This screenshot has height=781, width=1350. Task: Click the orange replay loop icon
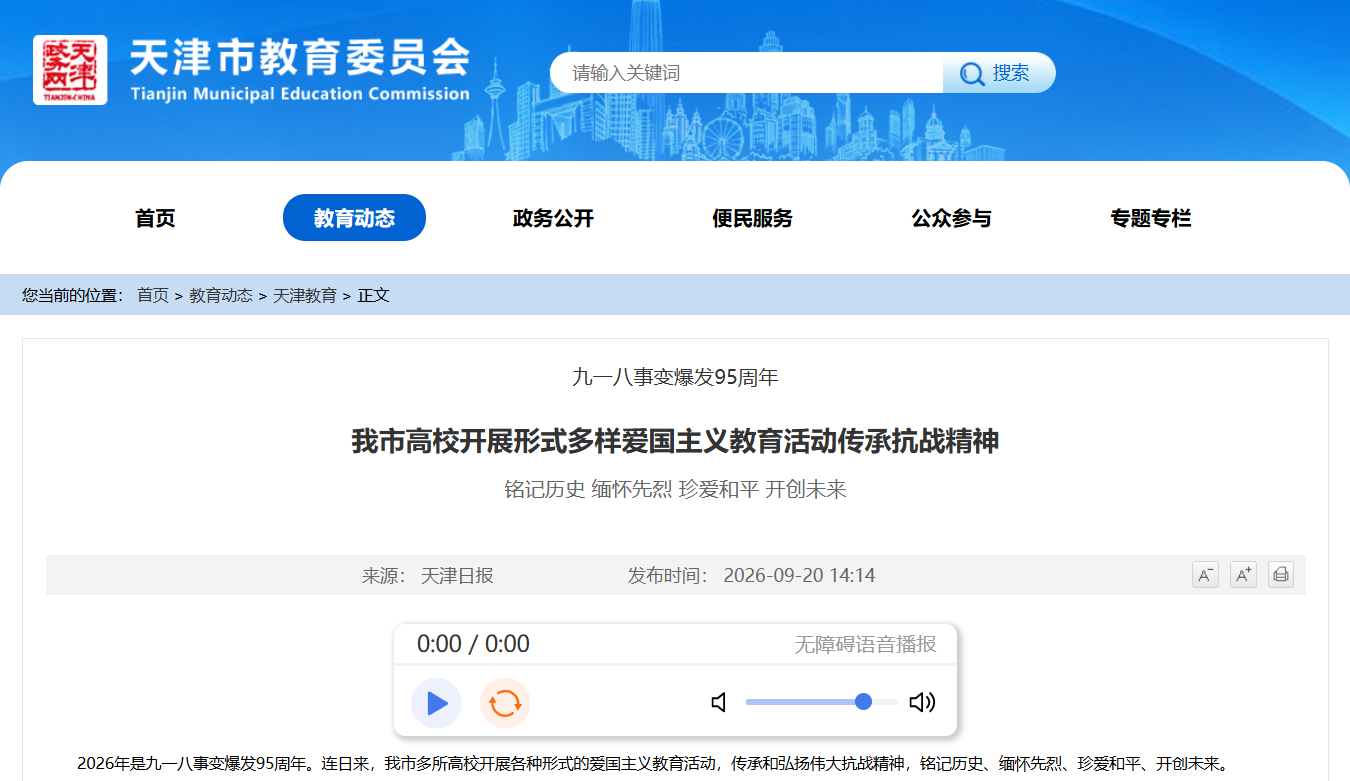coord(505,703)
